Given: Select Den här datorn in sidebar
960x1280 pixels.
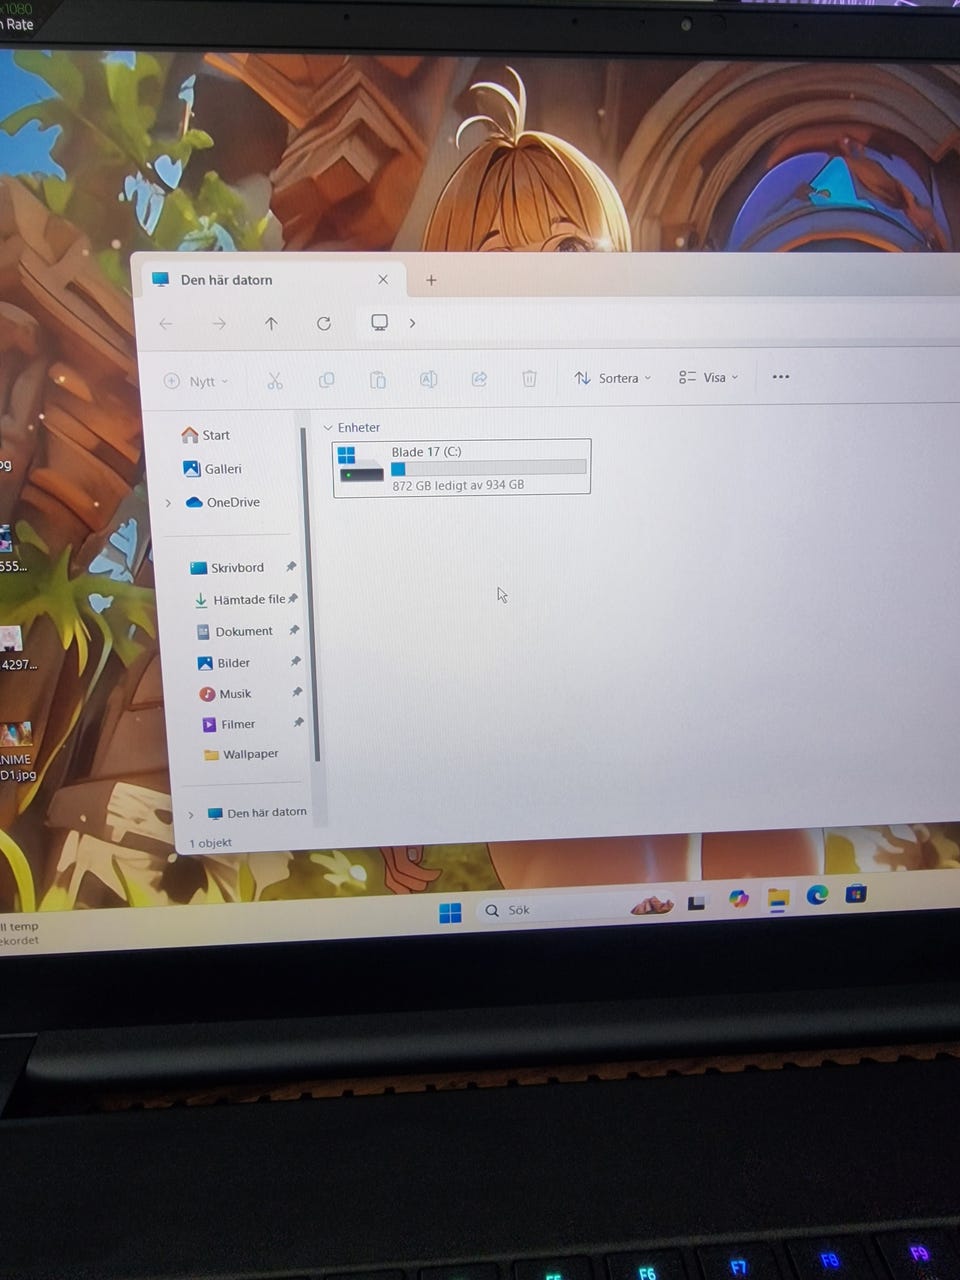Looking at the screenshot, I should tap(257, 813).
